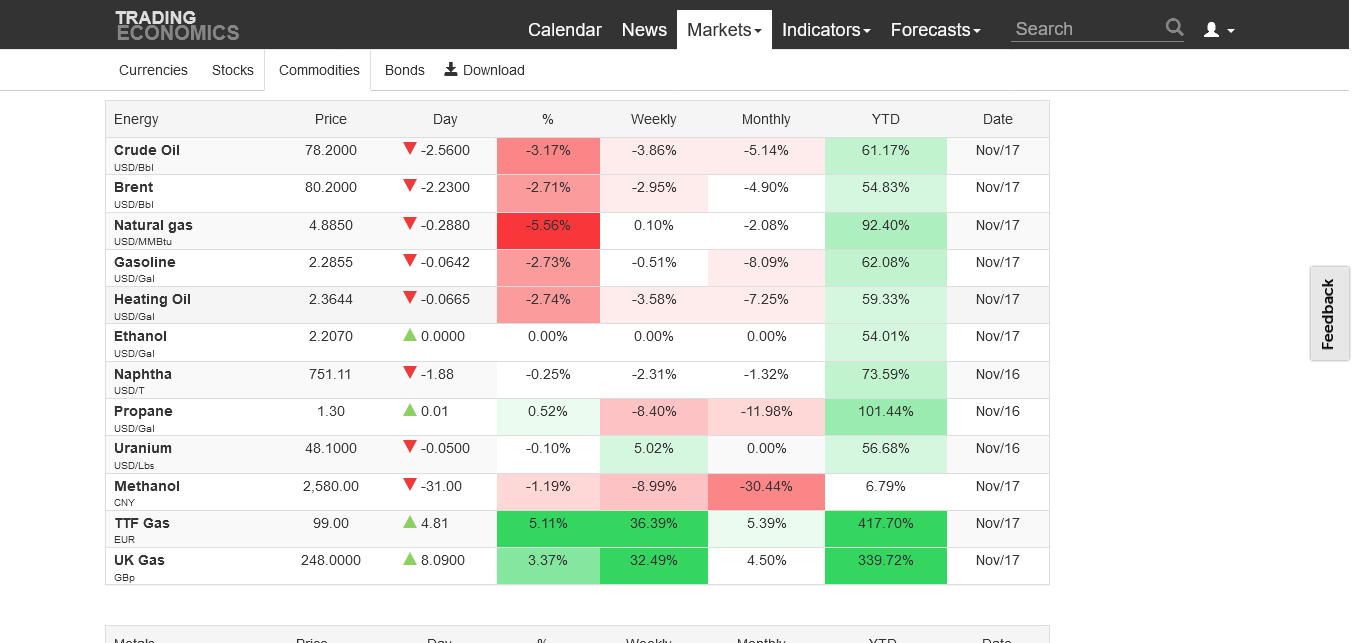
Task: Click the red down arrow for Crude Oil
Action: 409,149
